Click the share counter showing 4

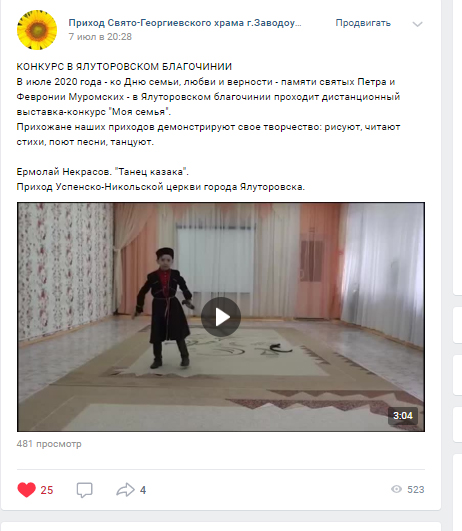coord(143,490)
